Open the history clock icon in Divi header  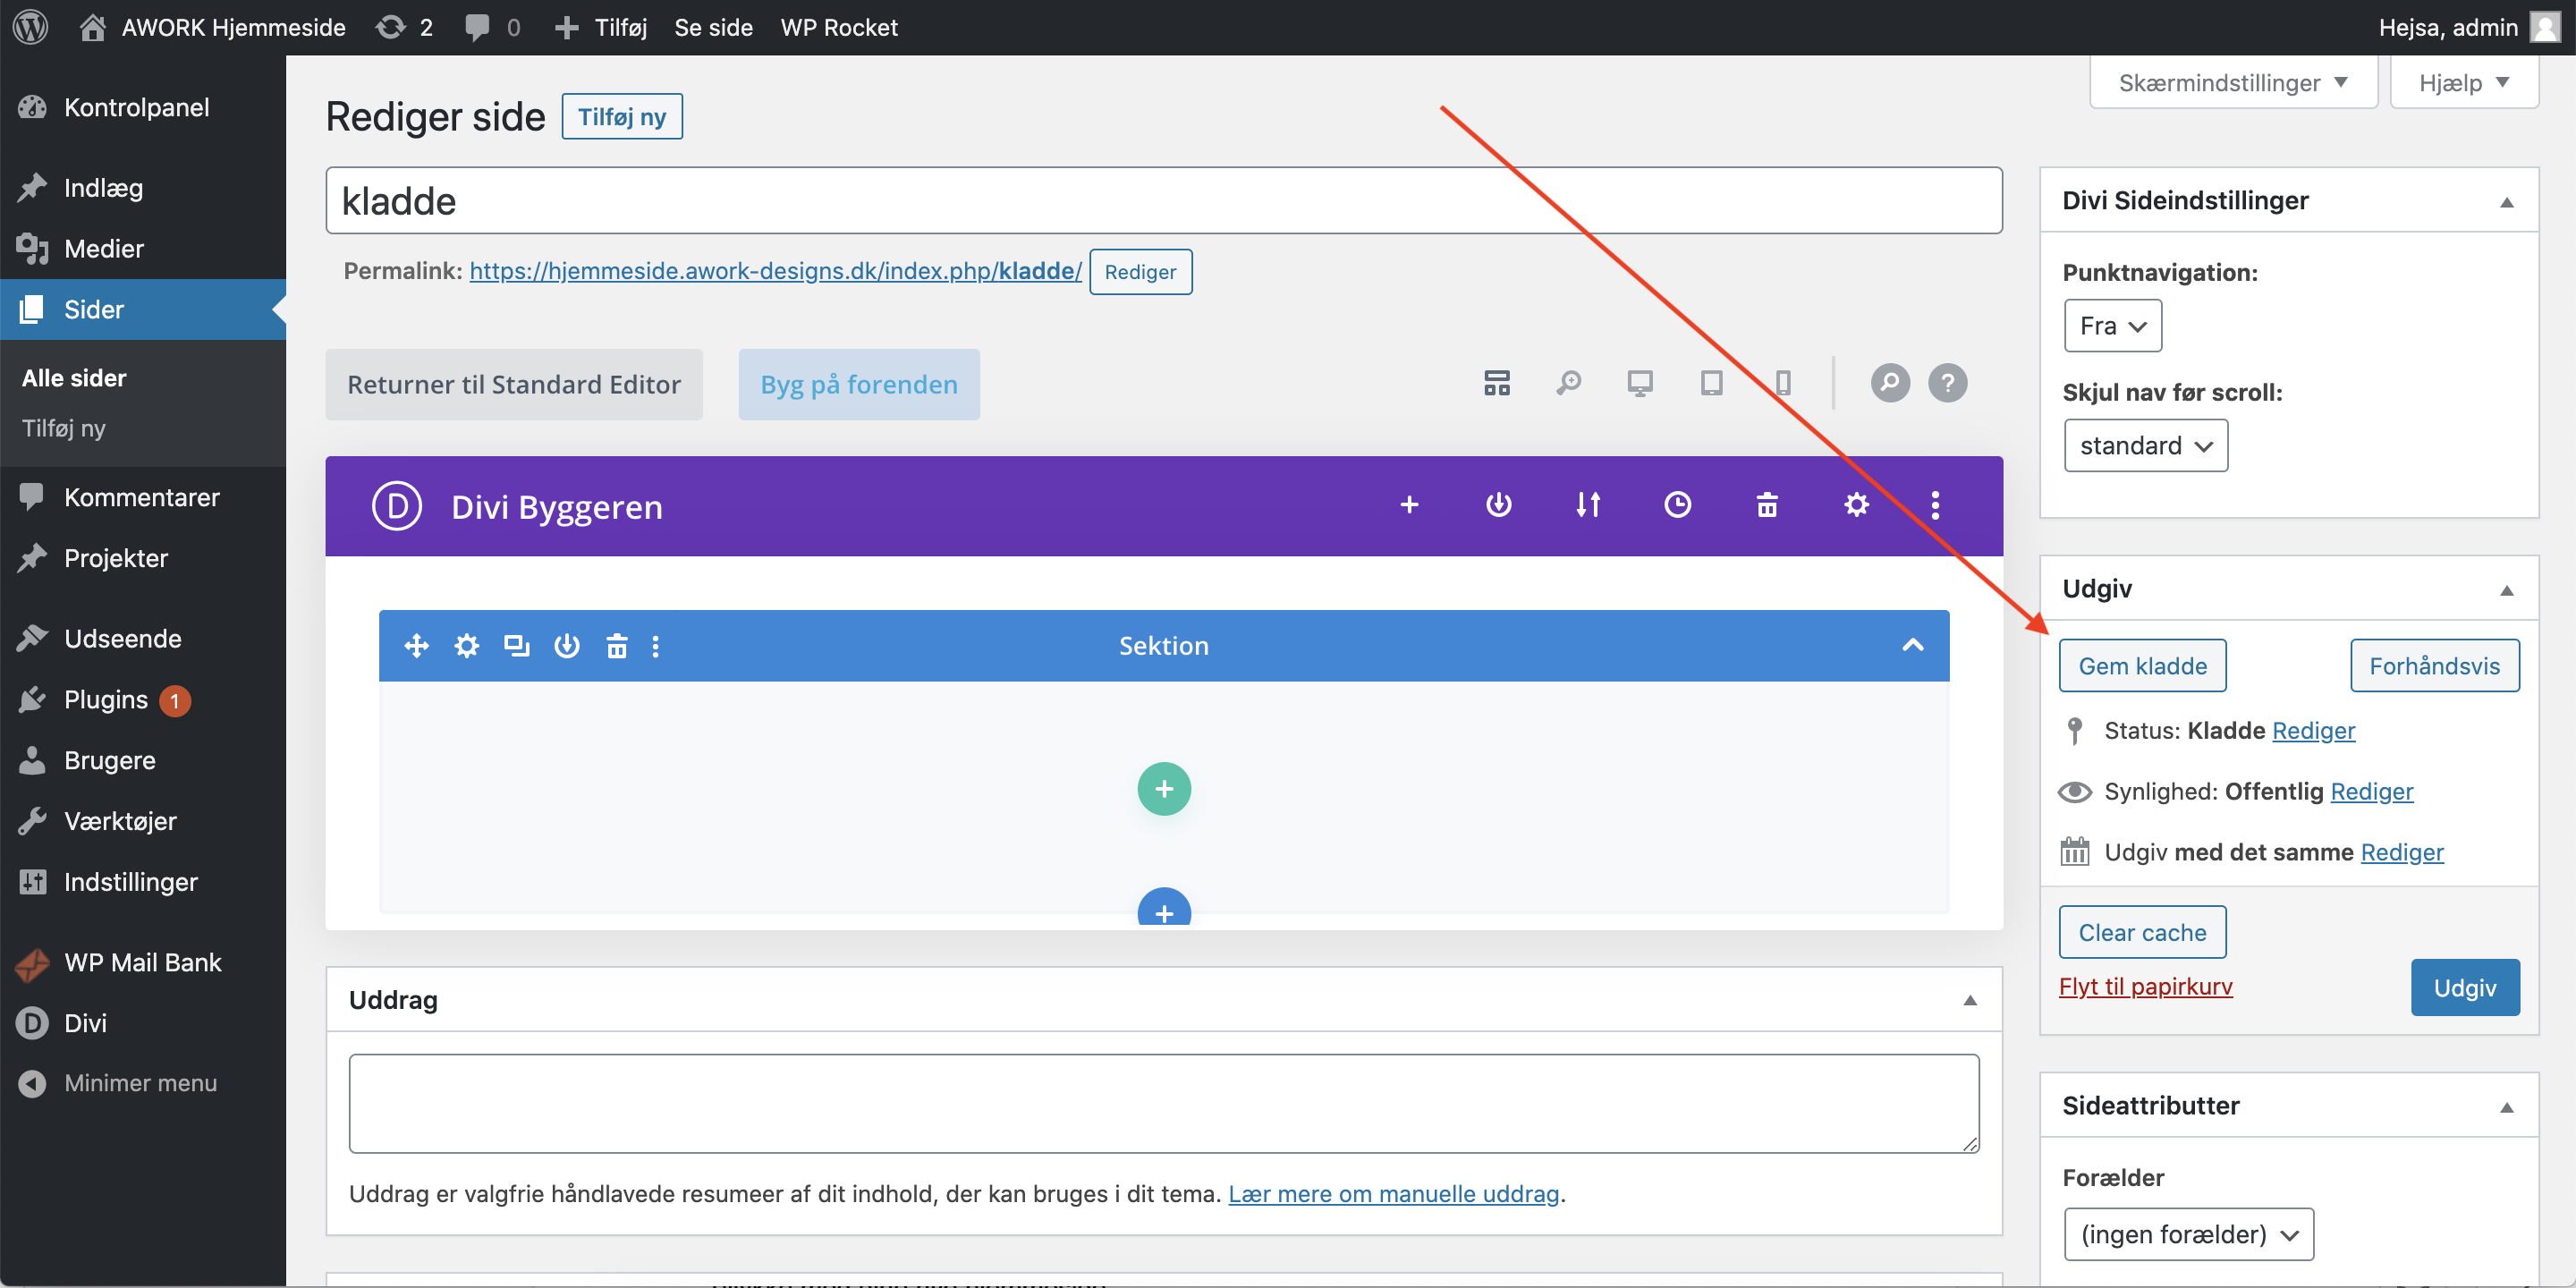[x=1677, y=505]
